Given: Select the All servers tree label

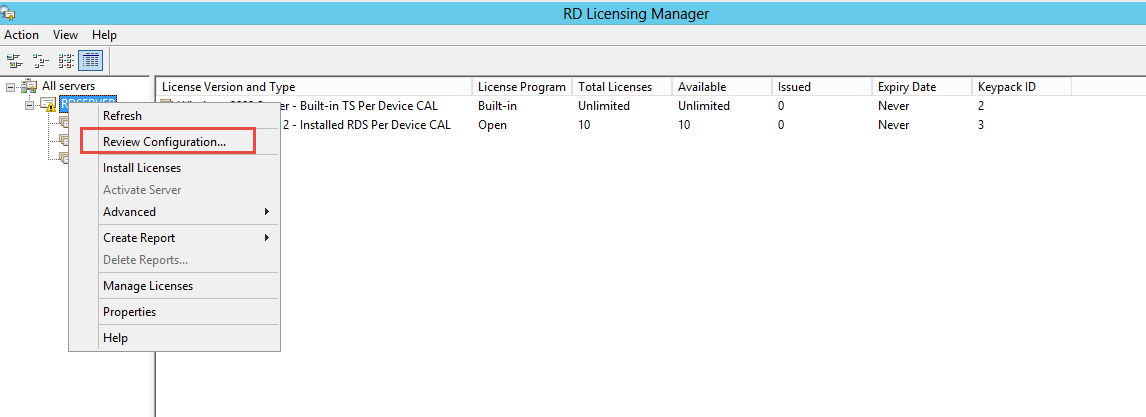Looking at the screenshot, I should [x=69, y=86].
